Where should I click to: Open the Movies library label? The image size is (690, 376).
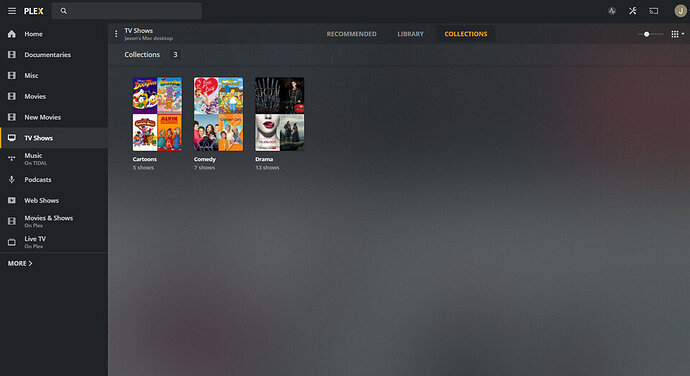[35, 96]
